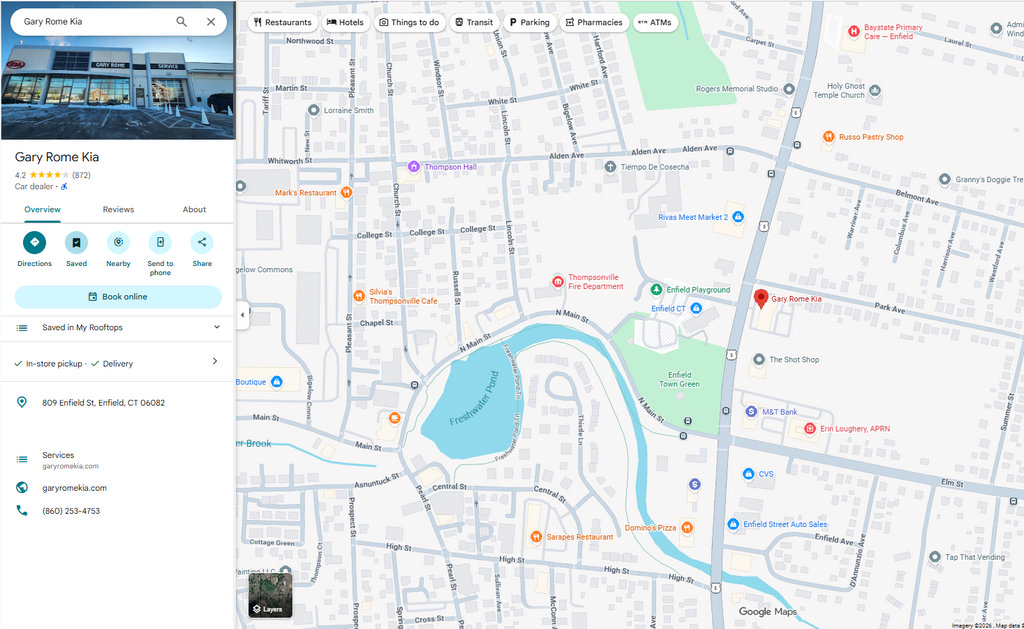Click the Share icon
Image resolution: width=1024 pixels, height=629 pixels.
coord(202,242)
